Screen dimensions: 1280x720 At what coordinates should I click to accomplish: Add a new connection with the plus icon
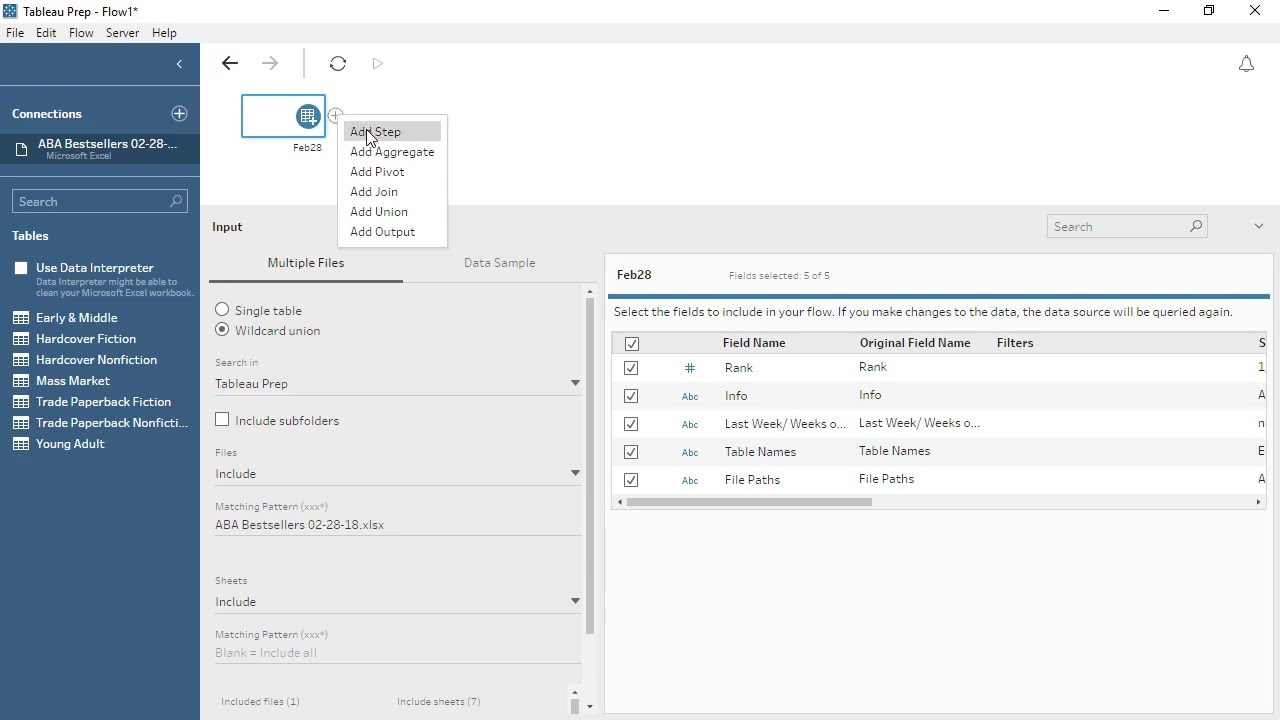tap(179, 114)
